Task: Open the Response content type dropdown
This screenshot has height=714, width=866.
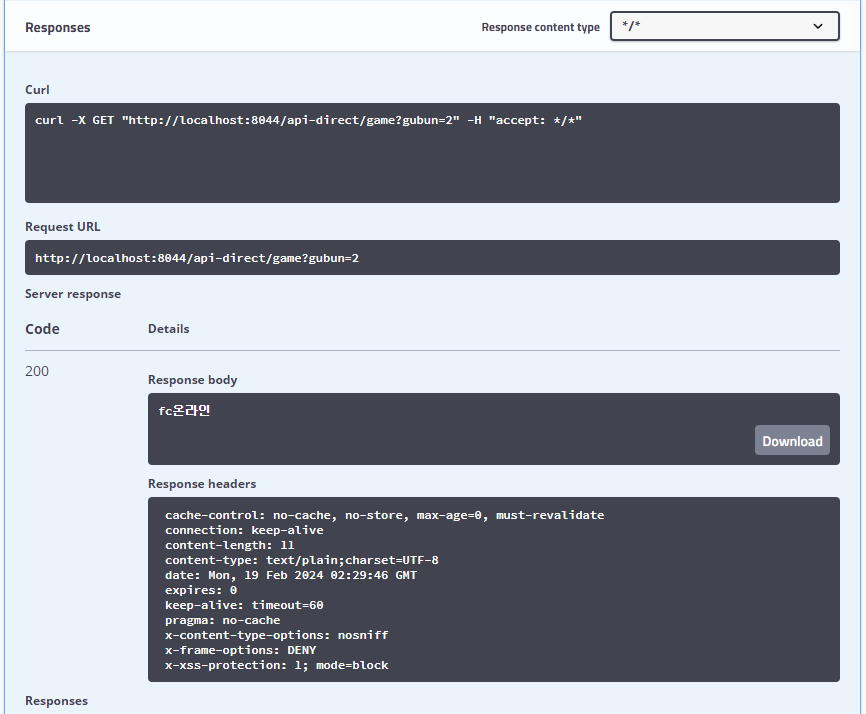Action: (725, 26)
